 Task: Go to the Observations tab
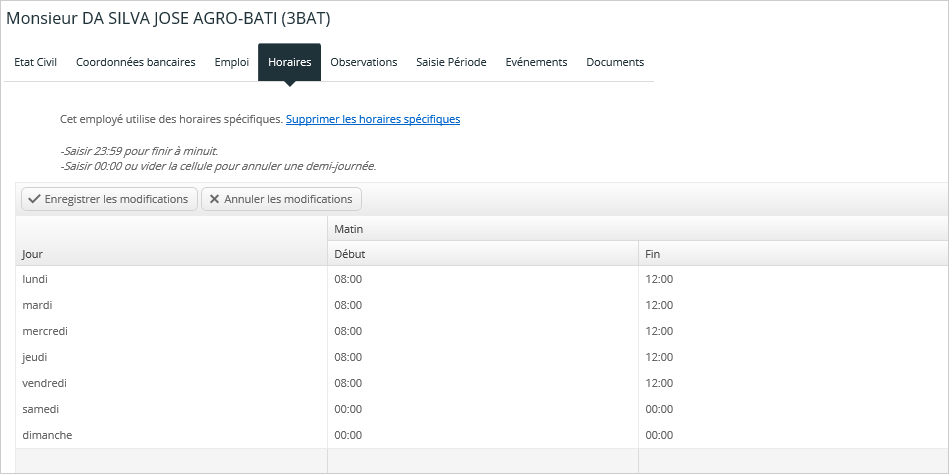[x=364, y=62]
